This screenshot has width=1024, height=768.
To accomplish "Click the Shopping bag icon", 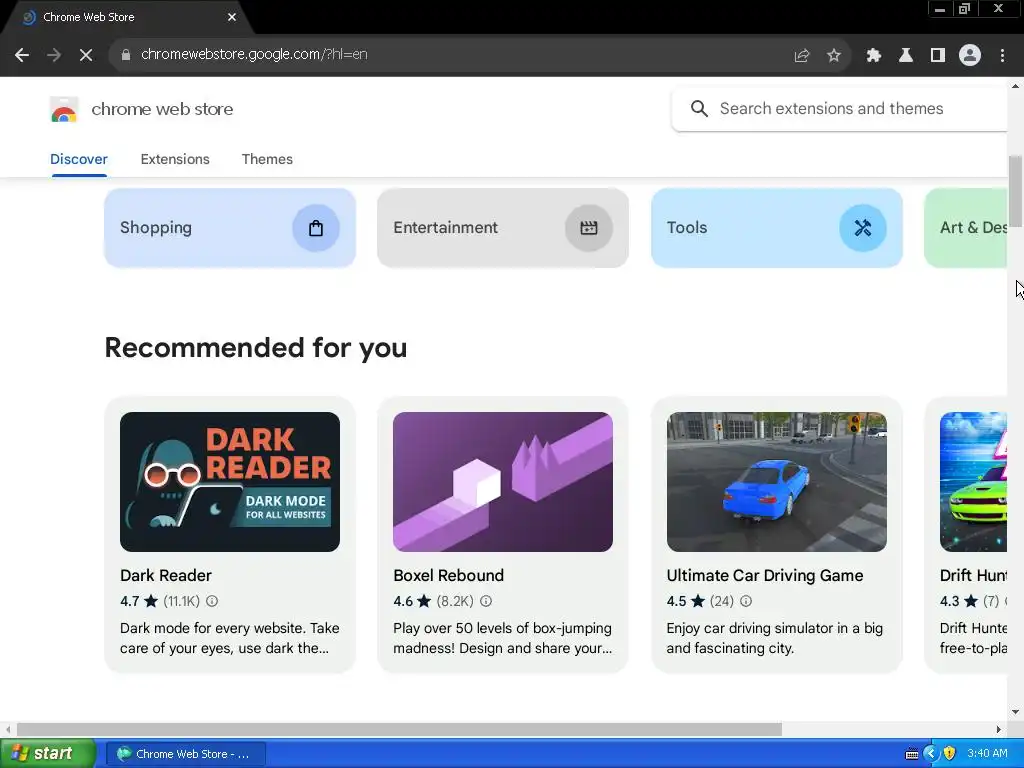I will point(316,228).
